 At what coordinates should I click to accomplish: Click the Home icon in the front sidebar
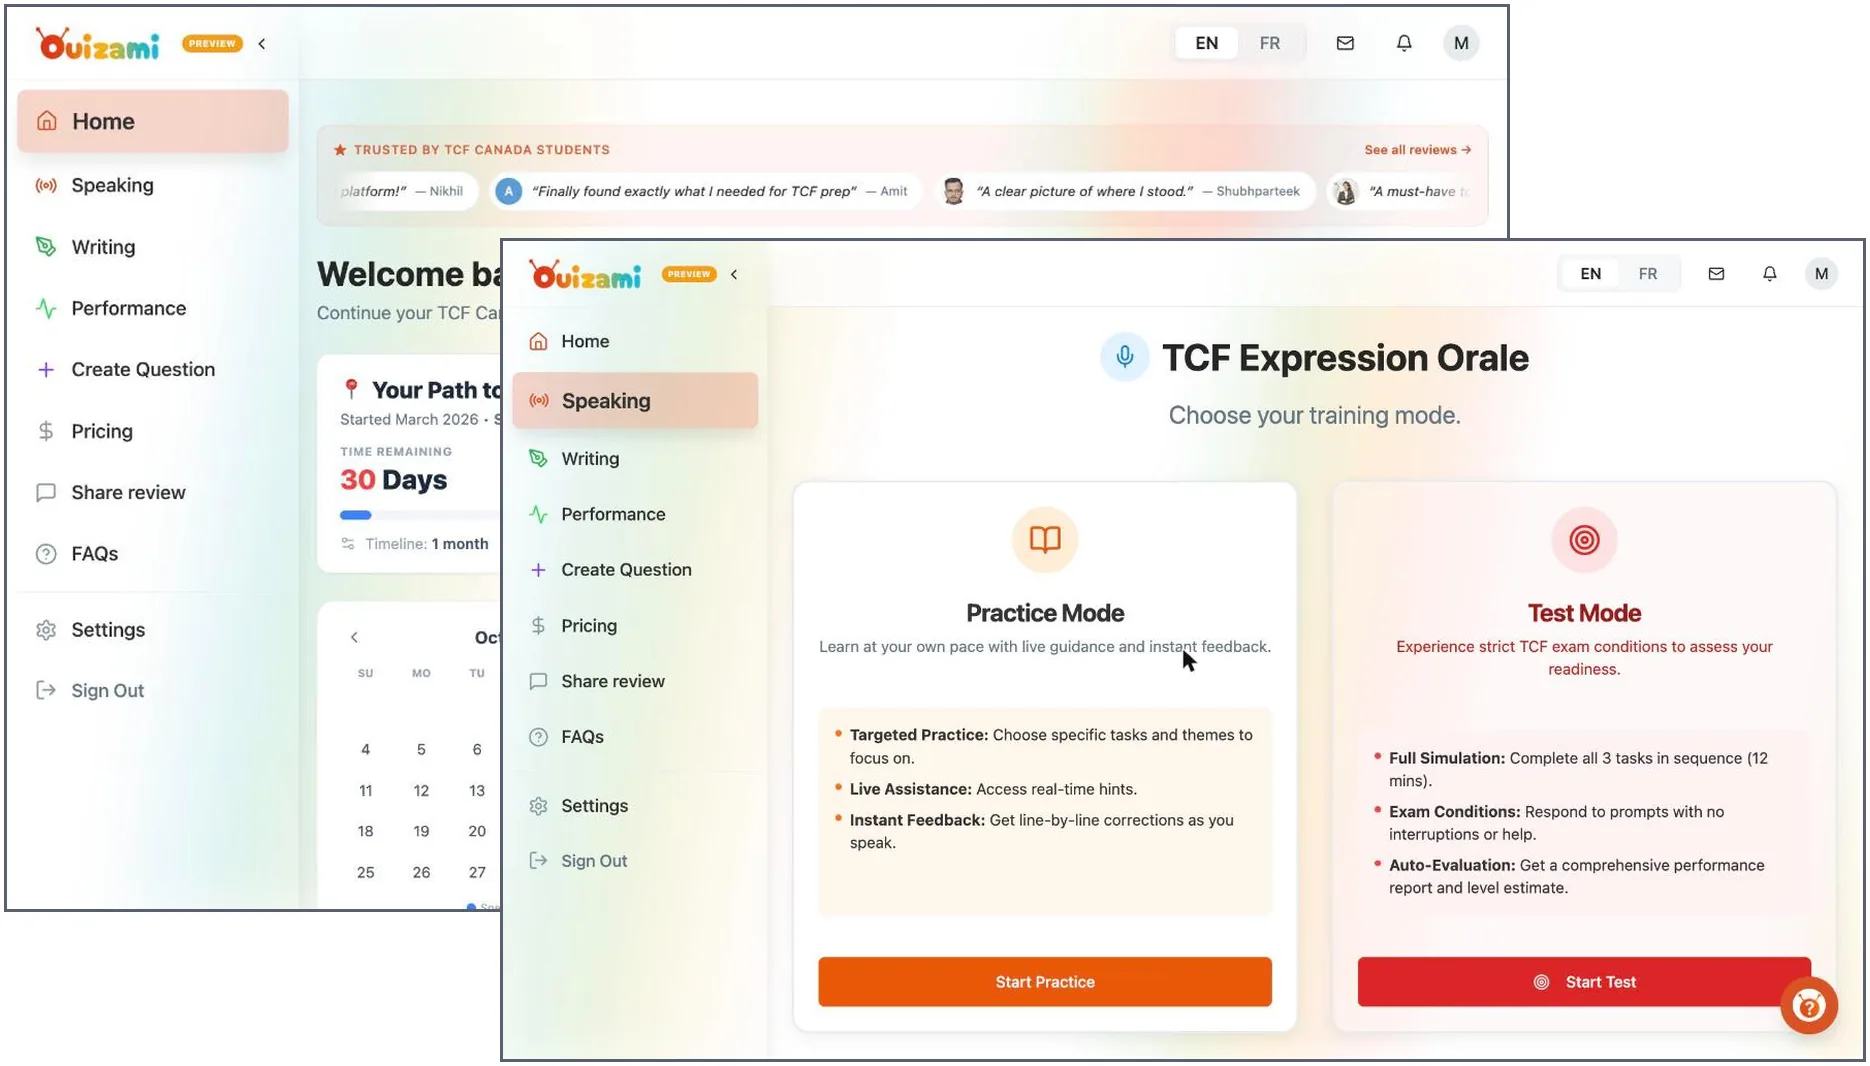pos(538,341)
